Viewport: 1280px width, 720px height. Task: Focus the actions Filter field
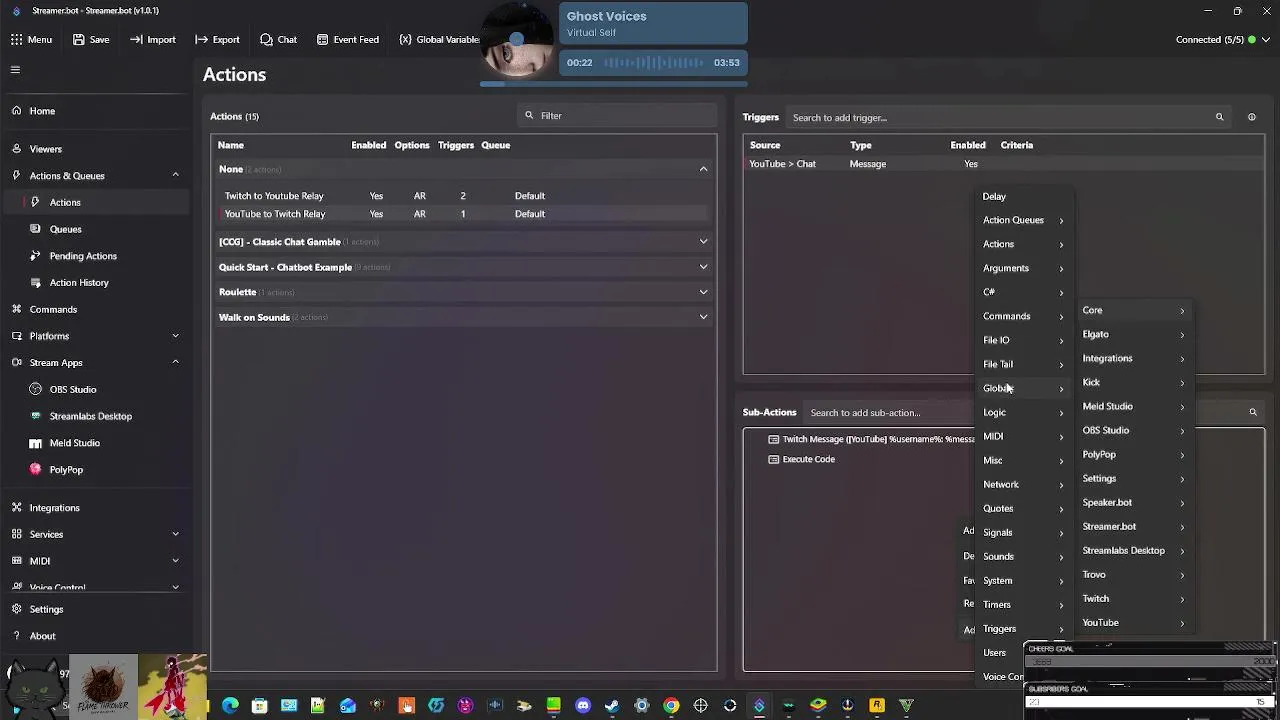617,116
